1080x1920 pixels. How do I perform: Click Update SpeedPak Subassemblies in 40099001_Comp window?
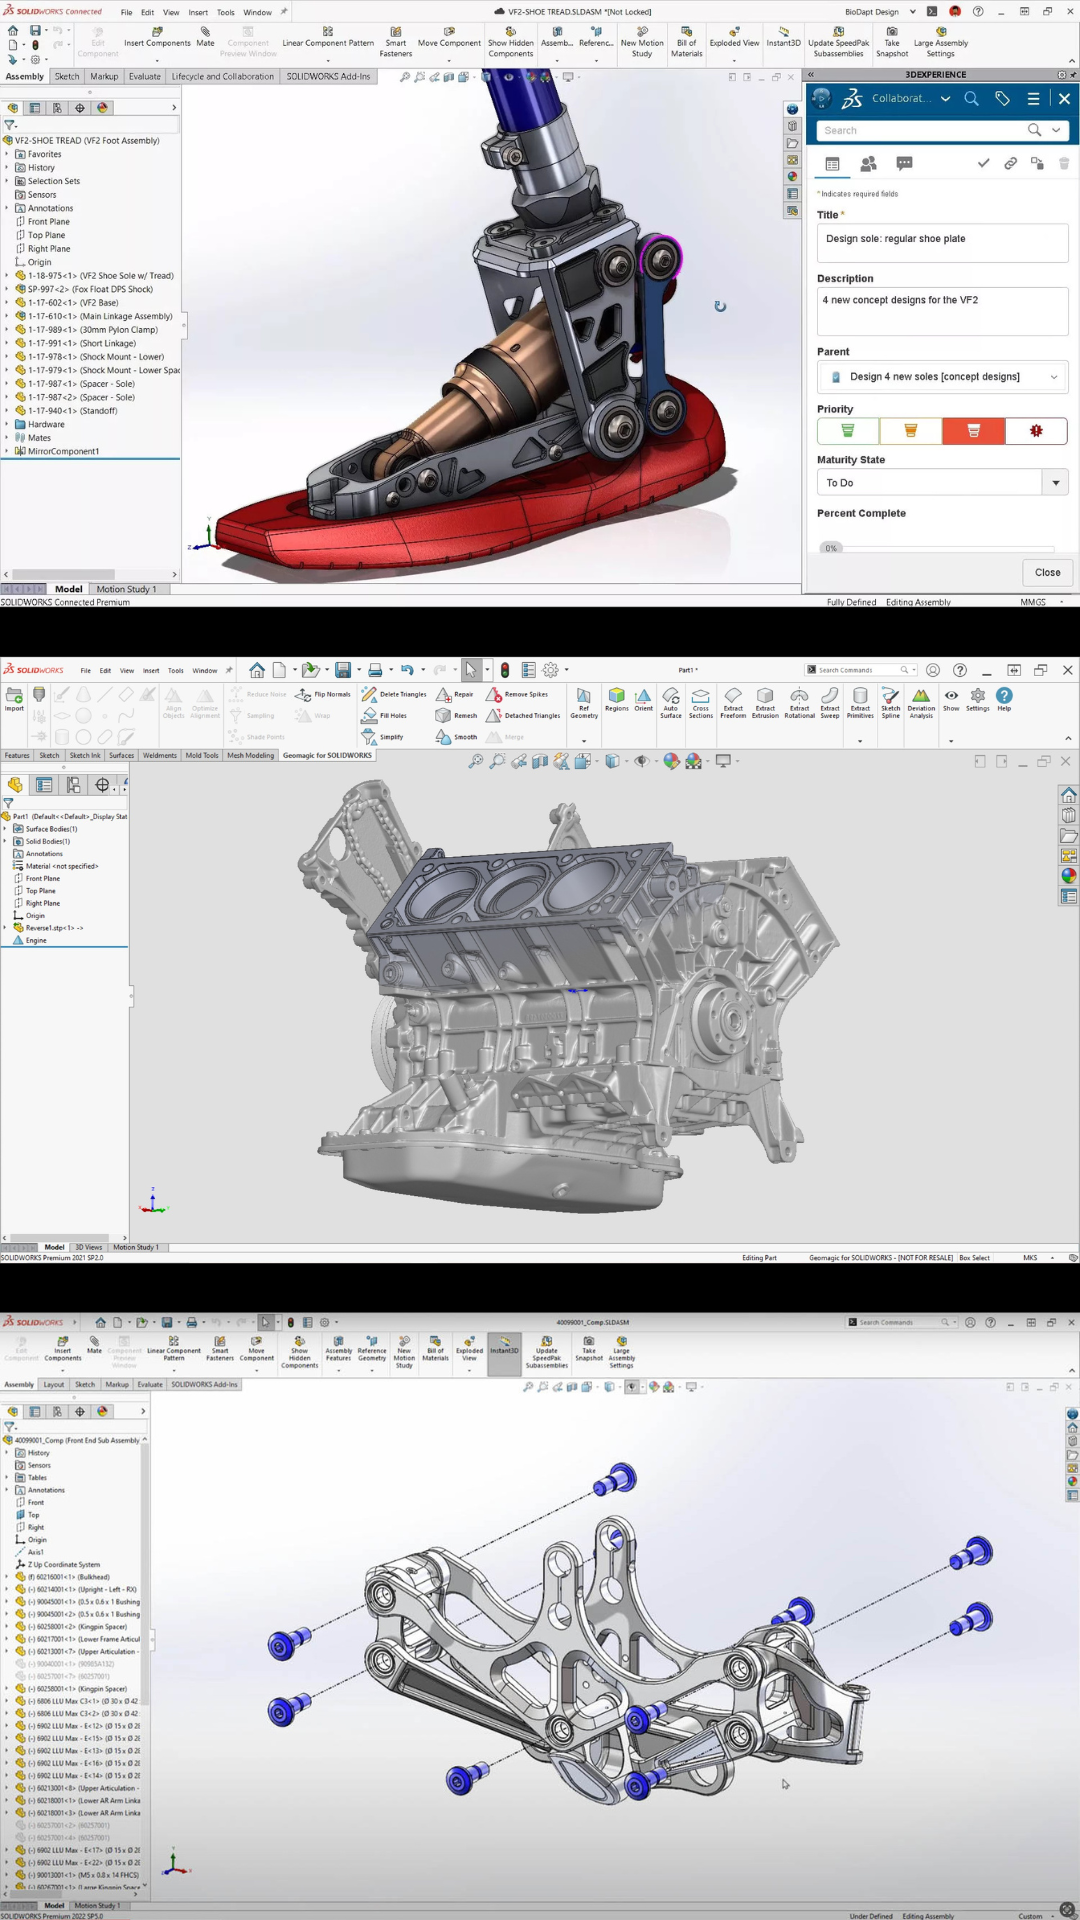547,1351
